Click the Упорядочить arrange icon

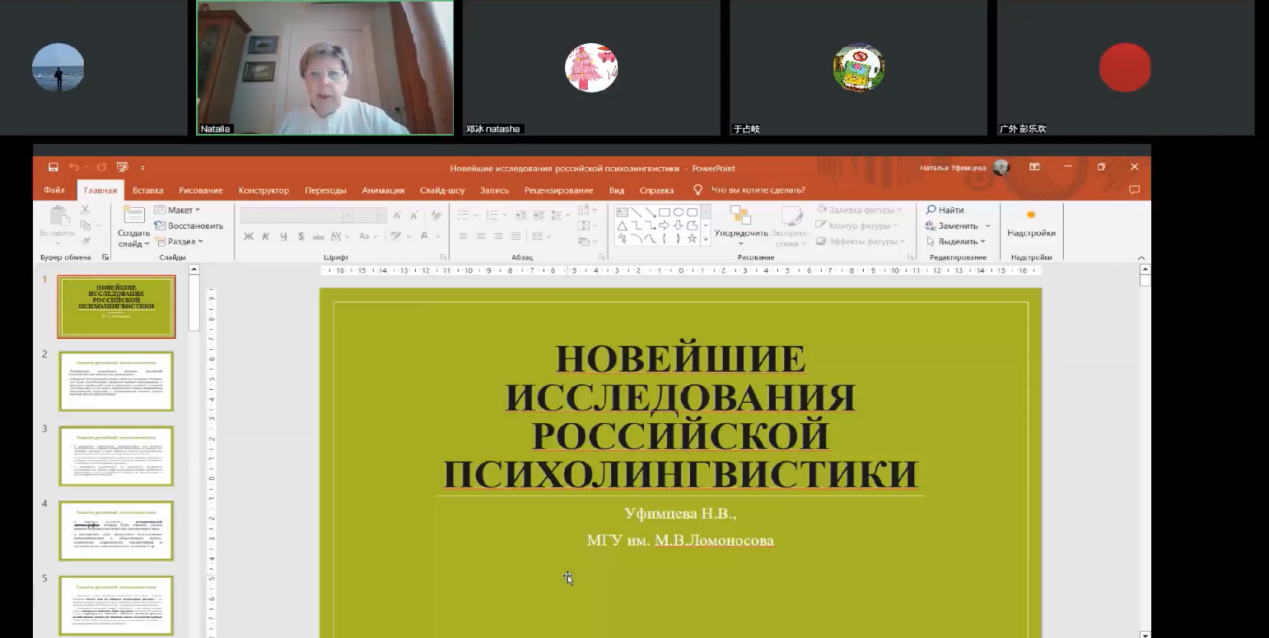(740, 216)
